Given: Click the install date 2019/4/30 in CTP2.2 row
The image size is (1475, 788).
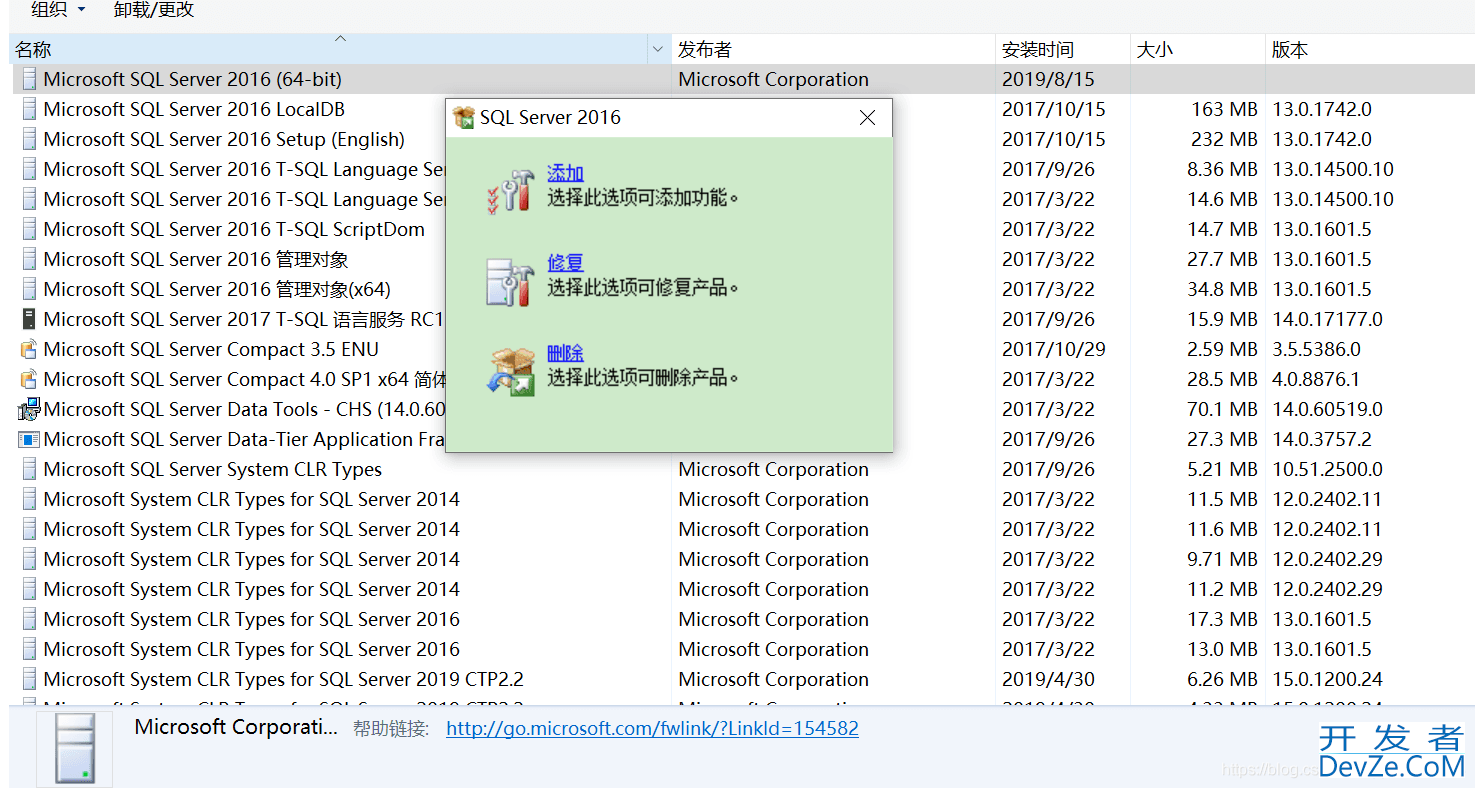Looking at the screenshot, I should click(x=1048, y=680).
